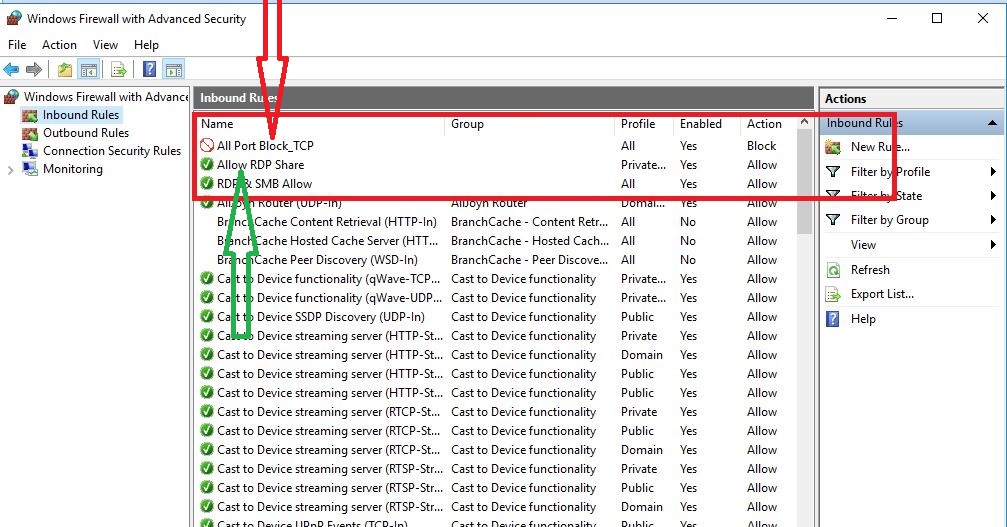Sort by the Name column header
The height and width of the screenshot is (527, 1007).
(x=319, y=124)
